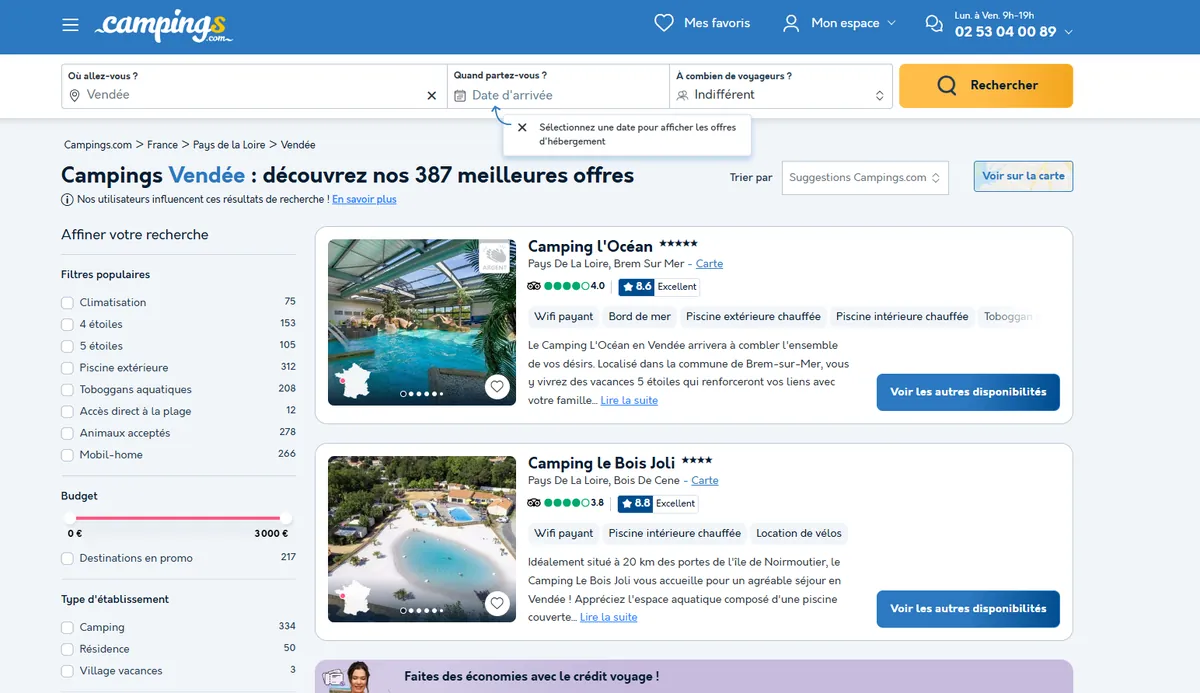
Task: Select the Mobil-home filter checkbox
Action: pos(67,455)
